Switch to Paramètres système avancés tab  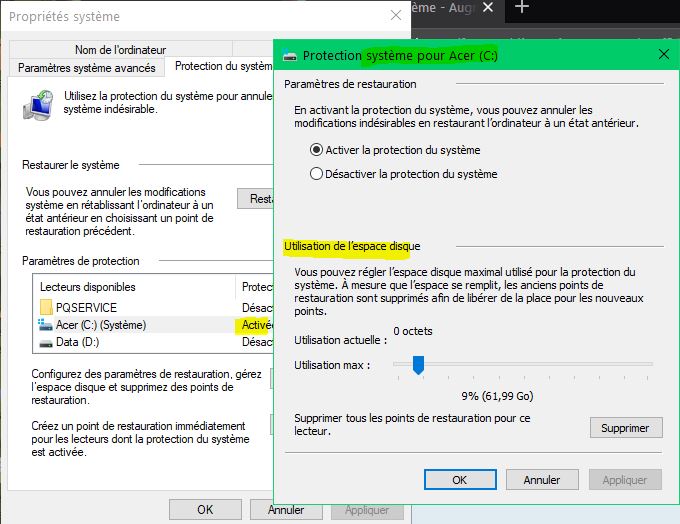(x=87, y=68)
